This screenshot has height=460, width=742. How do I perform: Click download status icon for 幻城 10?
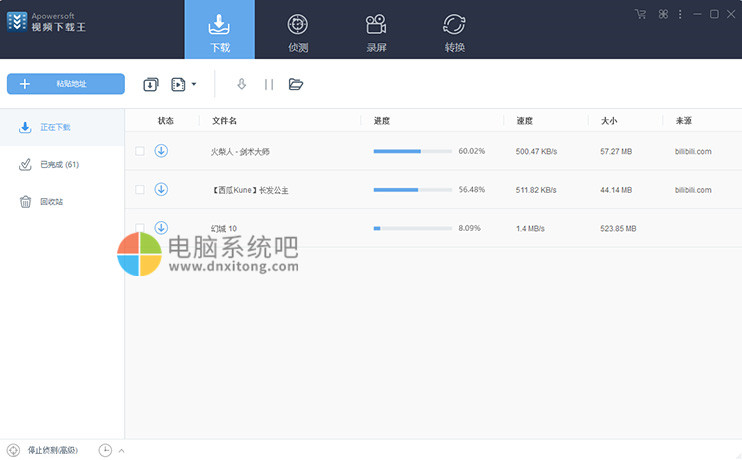tap(161, 228)
